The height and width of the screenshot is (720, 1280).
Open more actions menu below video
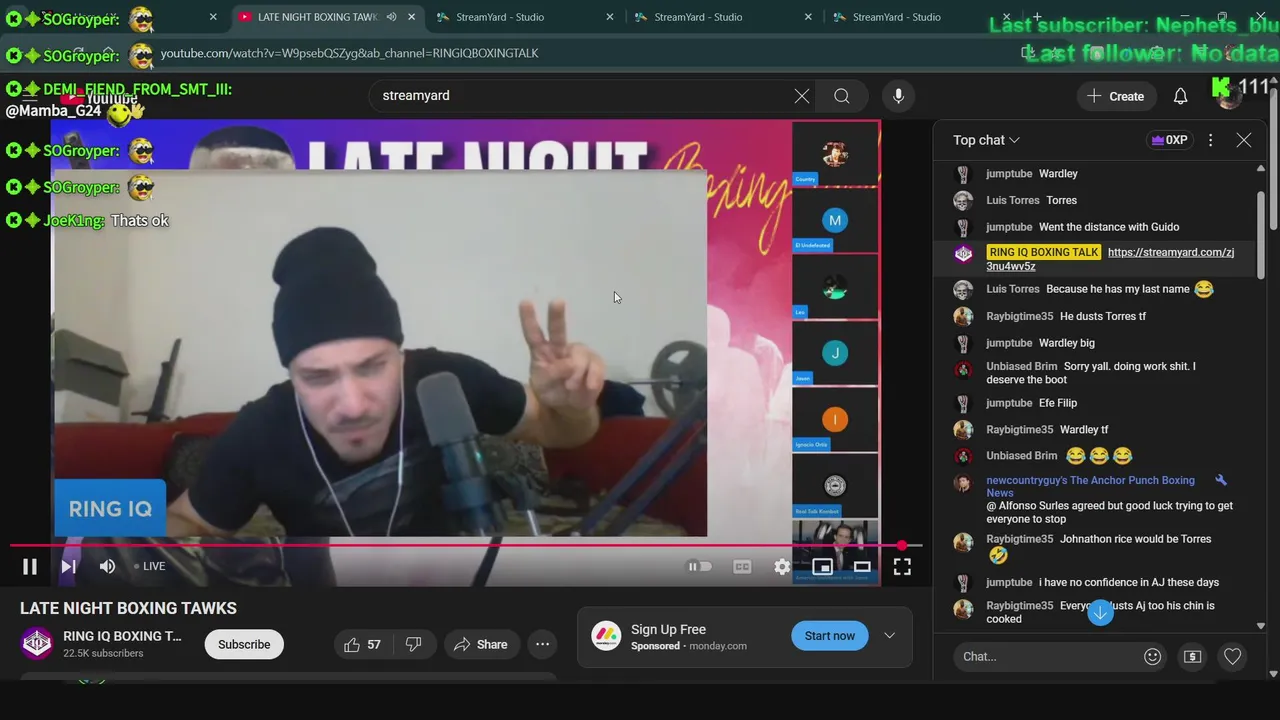tap(542, 645)
